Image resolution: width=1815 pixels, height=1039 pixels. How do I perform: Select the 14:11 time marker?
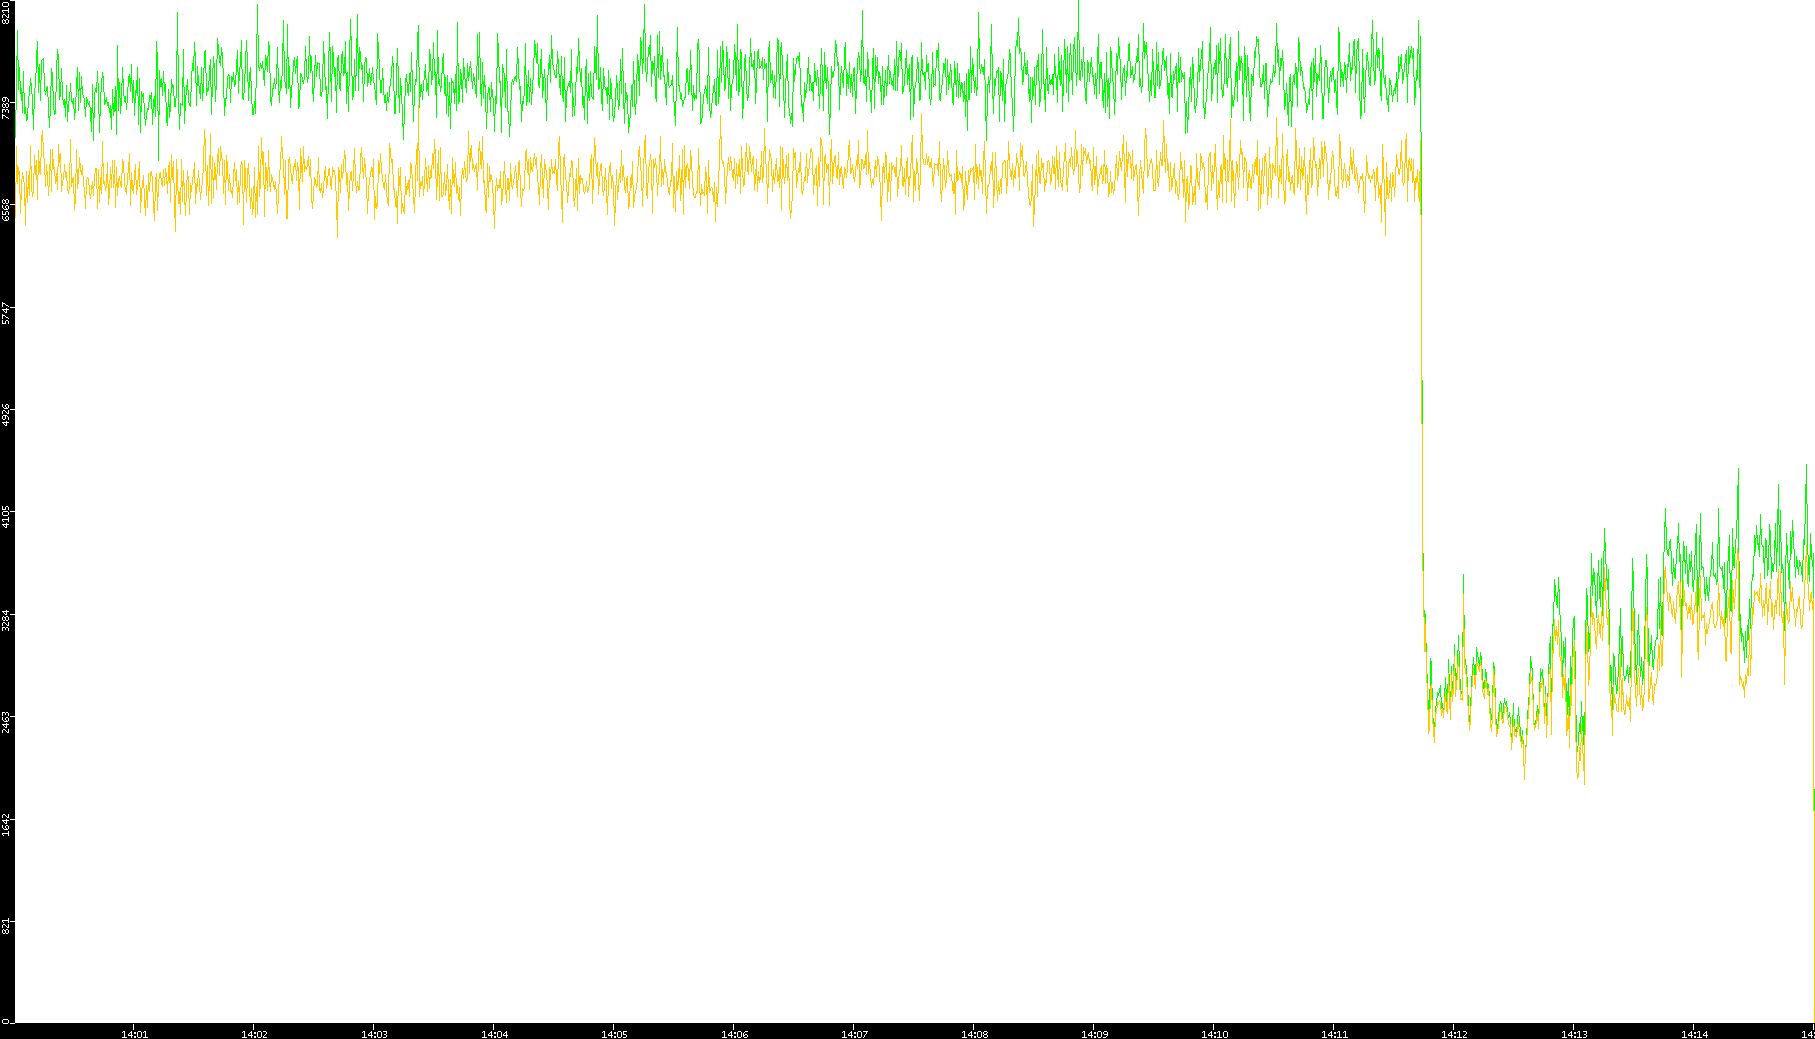(1334, 1033)
